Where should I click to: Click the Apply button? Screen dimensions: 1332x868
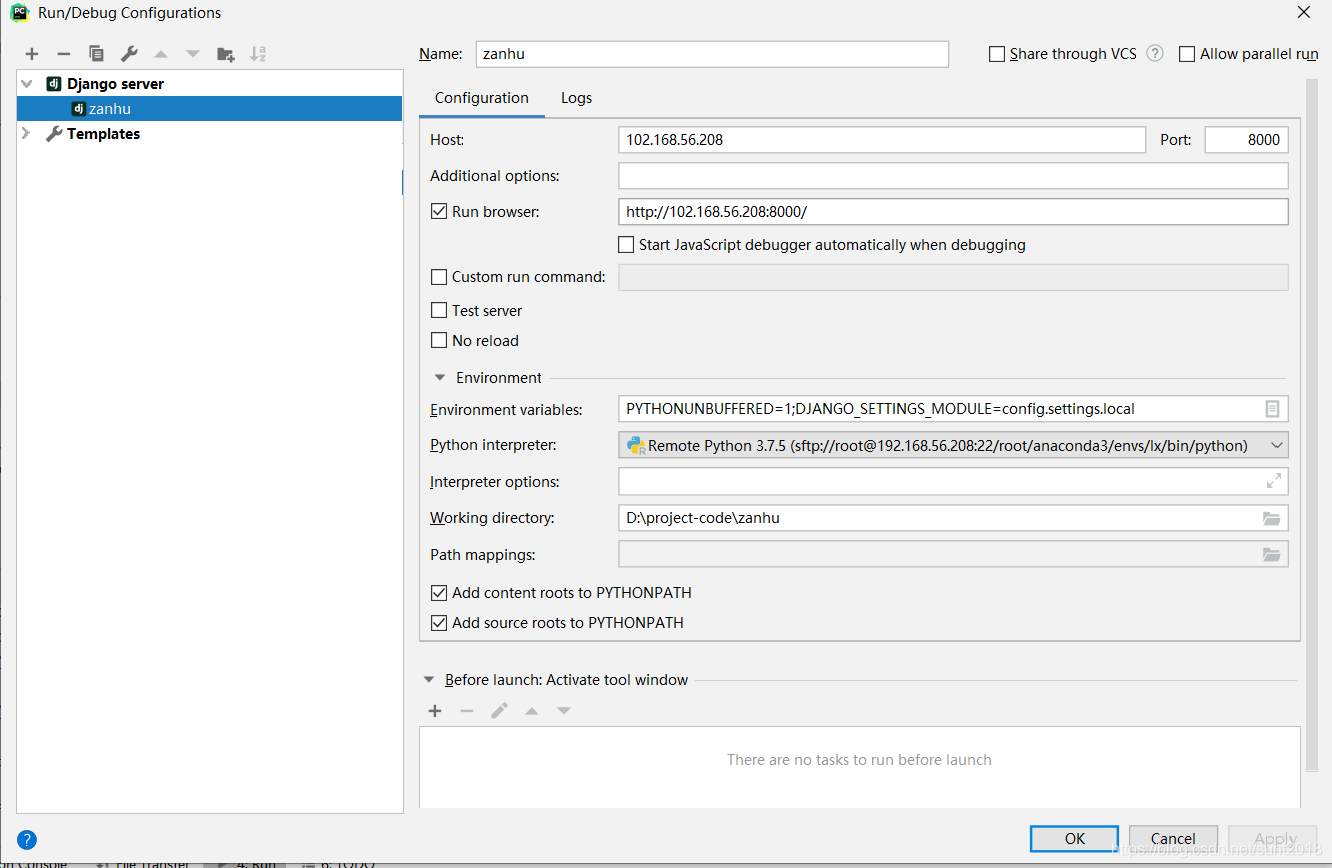pos(1275,839)
